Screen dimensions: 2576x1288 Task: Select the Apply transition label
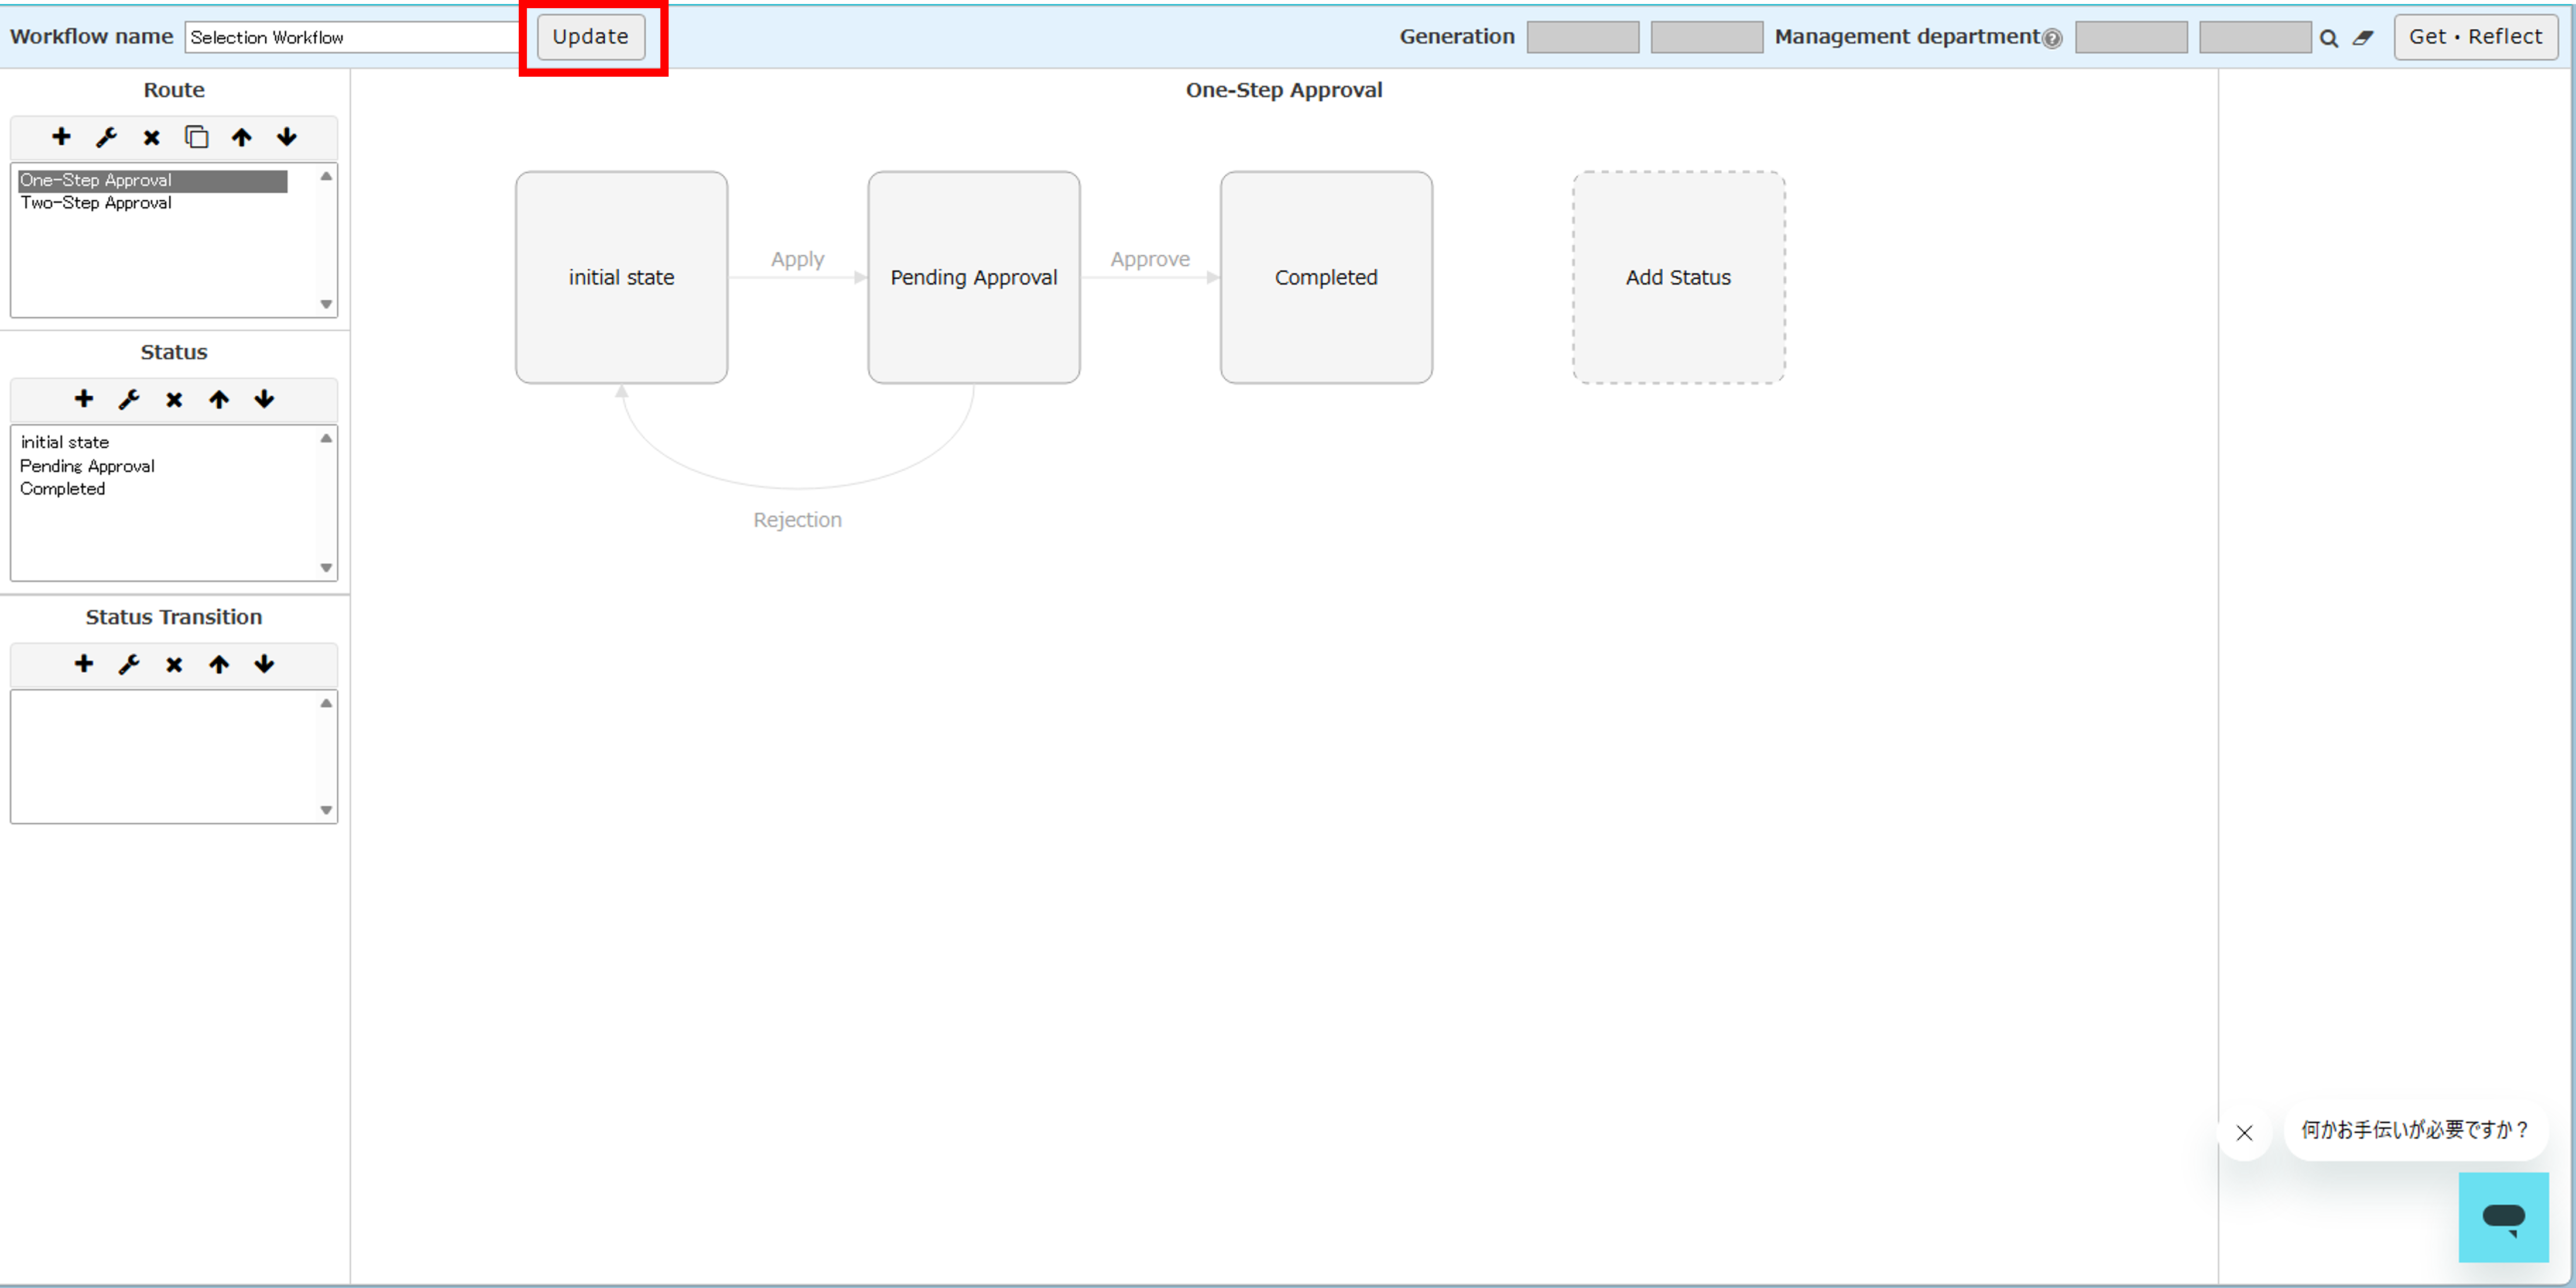(798, 259)
